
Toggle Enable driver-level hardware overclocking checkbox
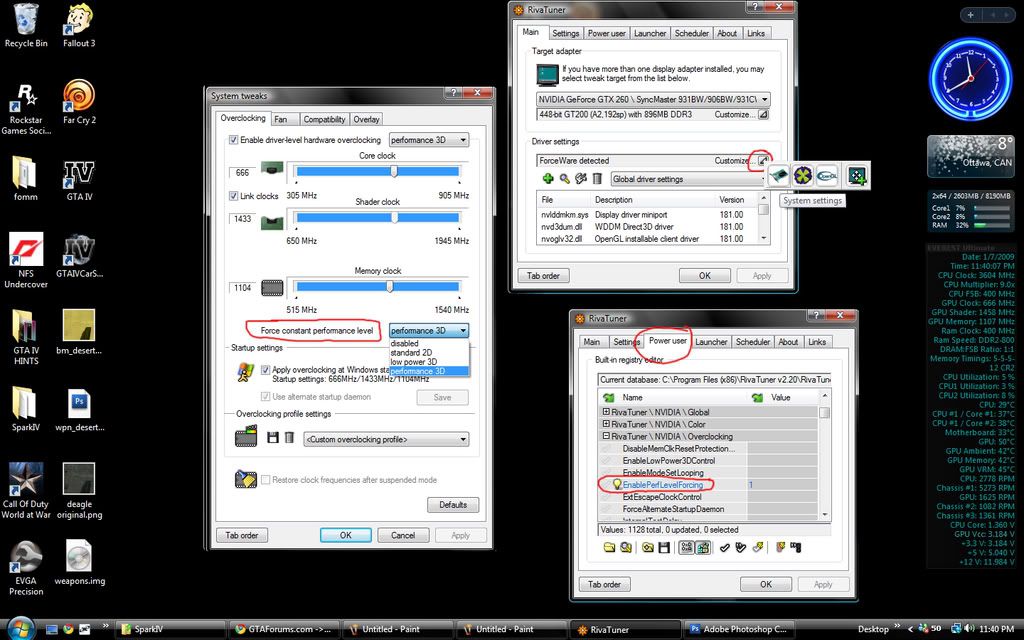coord(235,140)
